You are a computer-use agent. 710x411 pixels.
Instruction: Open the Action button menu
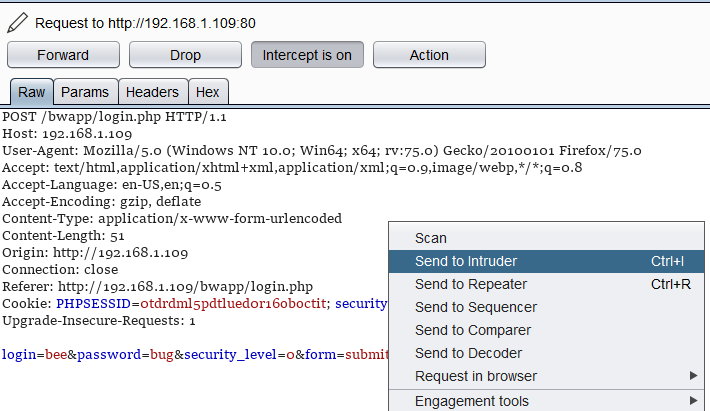pos(429,55)
